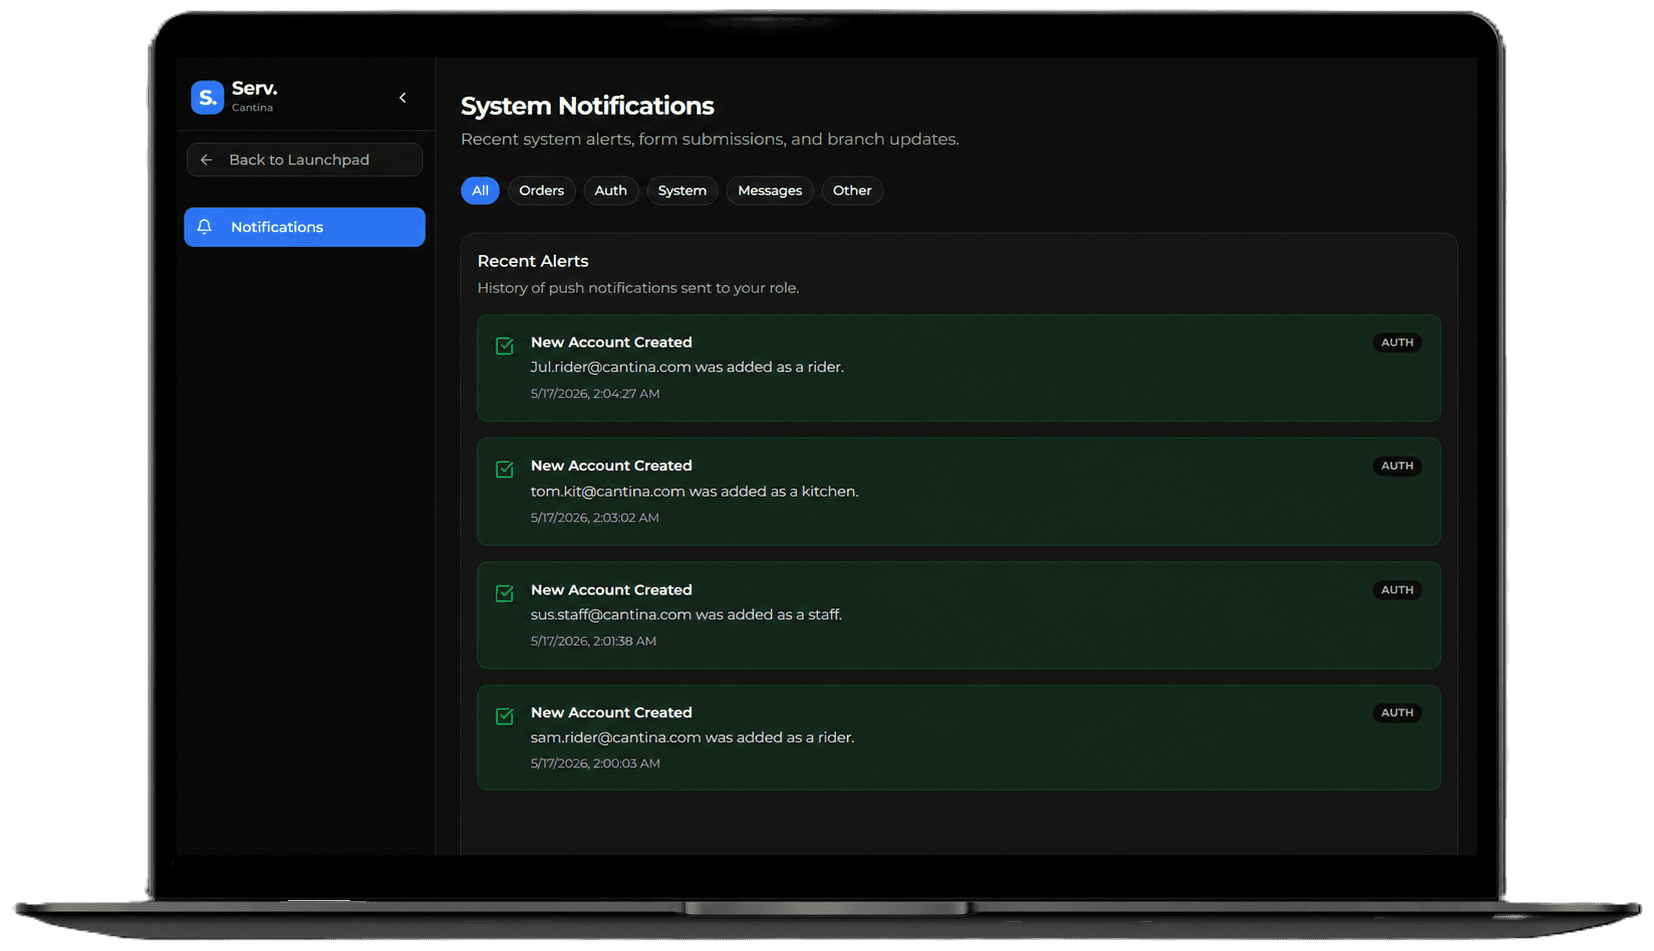This screenshot has width=1654, height=951.
Task: Click check icon on Jul.rider alert
Action: [x=505, y=346]
